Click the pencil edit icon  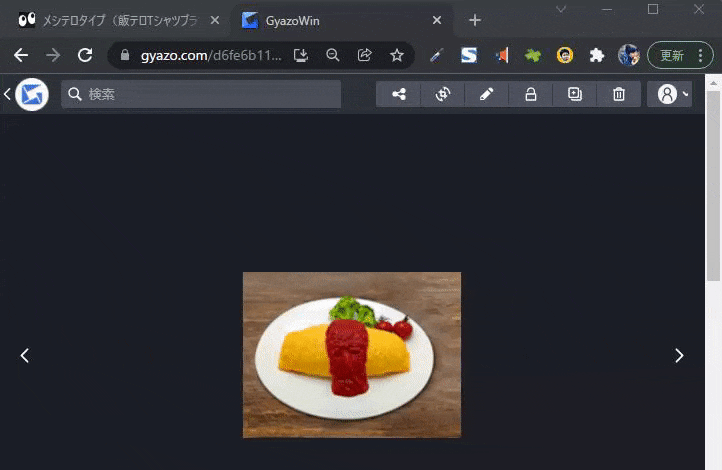(487, 94)
